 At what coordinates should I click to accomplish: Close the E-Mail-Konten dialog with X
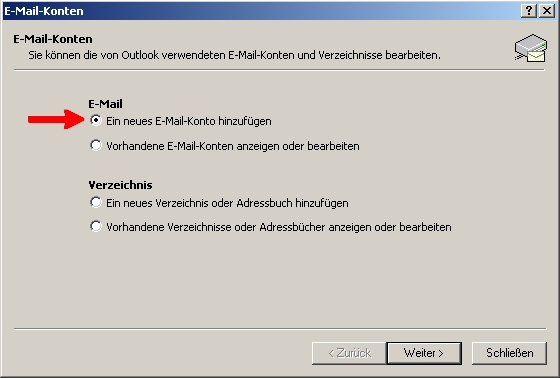click(x=547, y=11)
